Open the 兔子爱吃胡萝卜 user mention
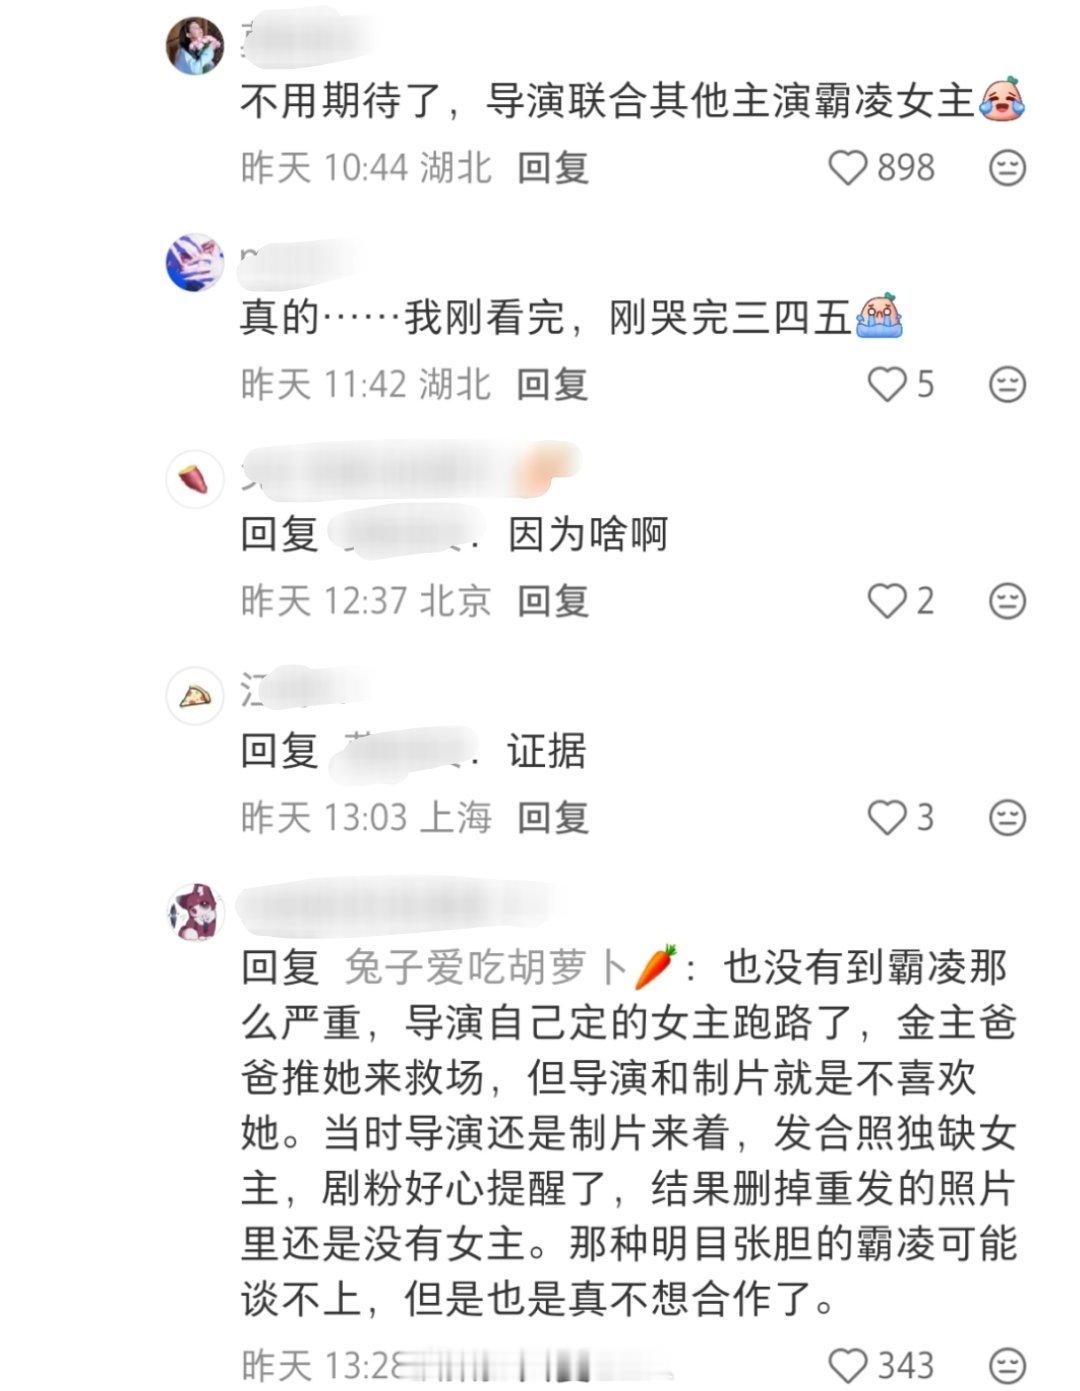Viewport: 1080px width, 1391px height. pos(511,967)
